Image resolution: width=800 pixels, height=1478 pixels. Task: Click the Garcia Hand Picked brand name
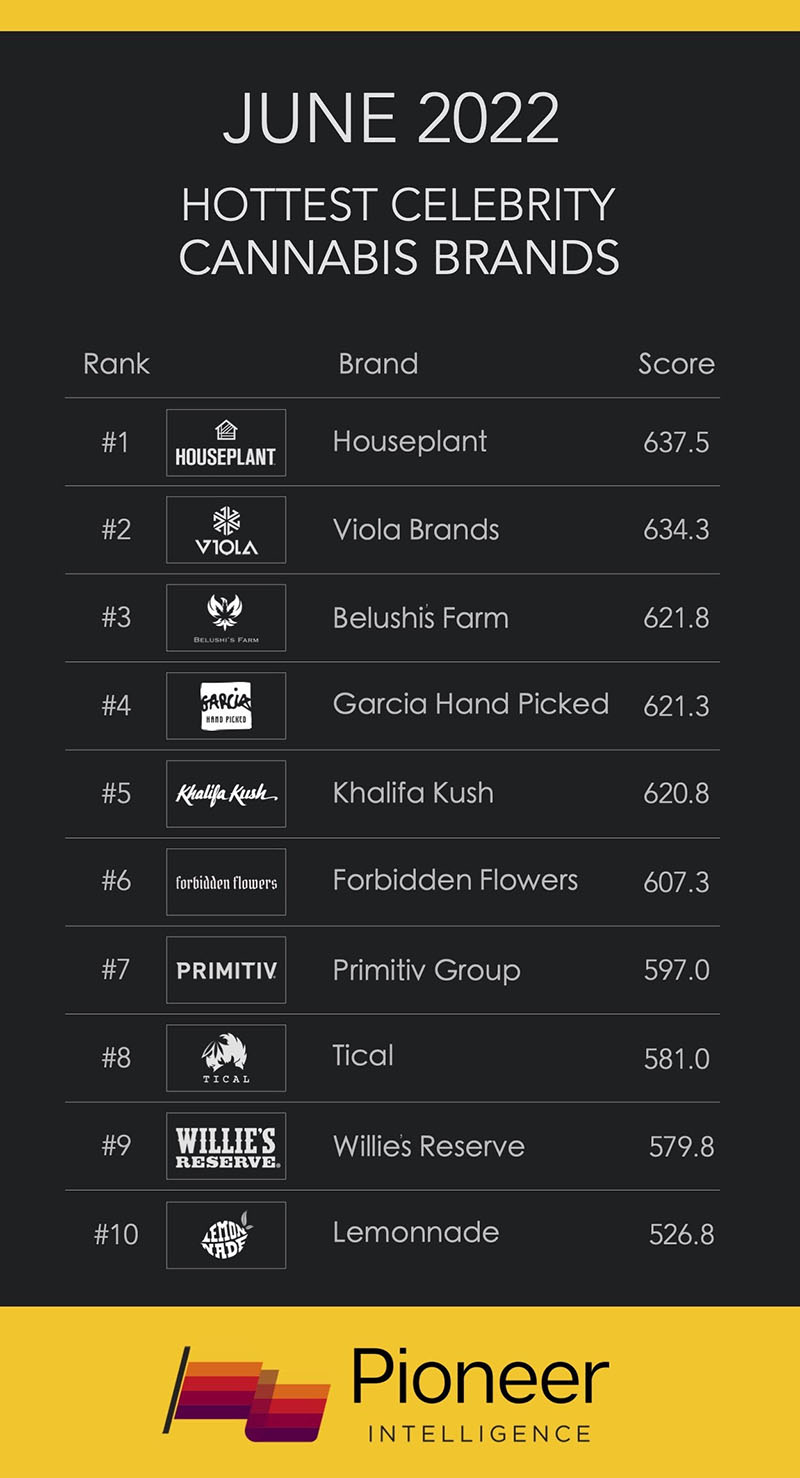[x=470, y=704]
